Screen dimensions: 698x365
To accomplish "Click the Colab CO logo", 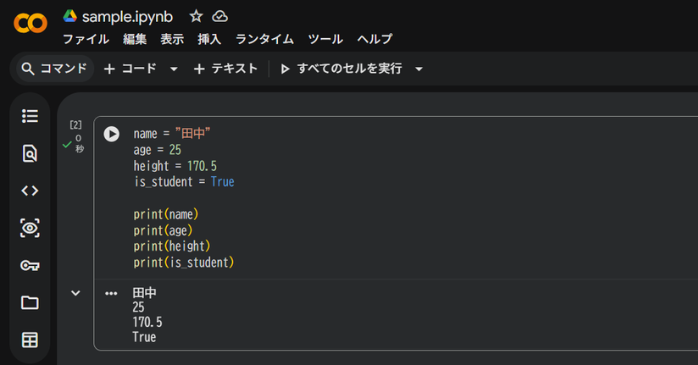I will (x=30, y=23).
